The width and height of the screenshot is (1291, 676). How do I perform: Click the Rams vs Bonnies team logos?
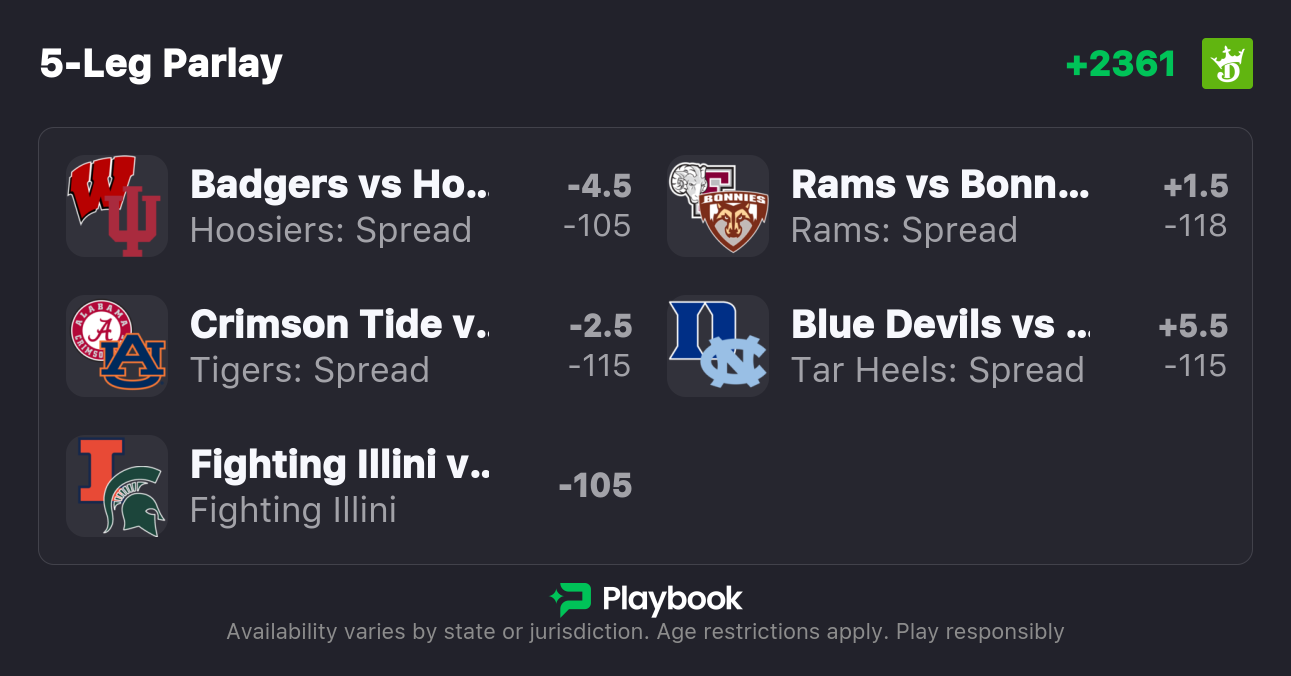(718, 206)
